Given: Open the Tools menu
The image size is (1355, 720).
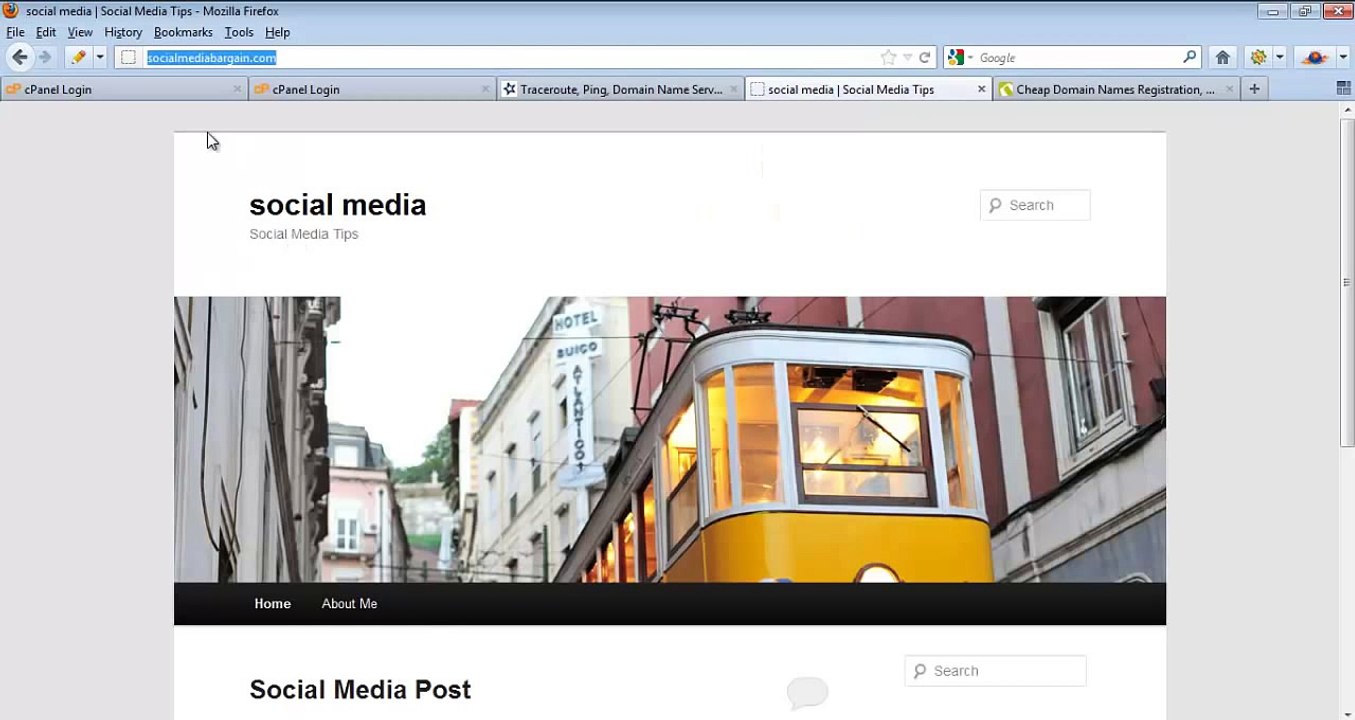Looking at the screenshot, I should coord(239,32).
